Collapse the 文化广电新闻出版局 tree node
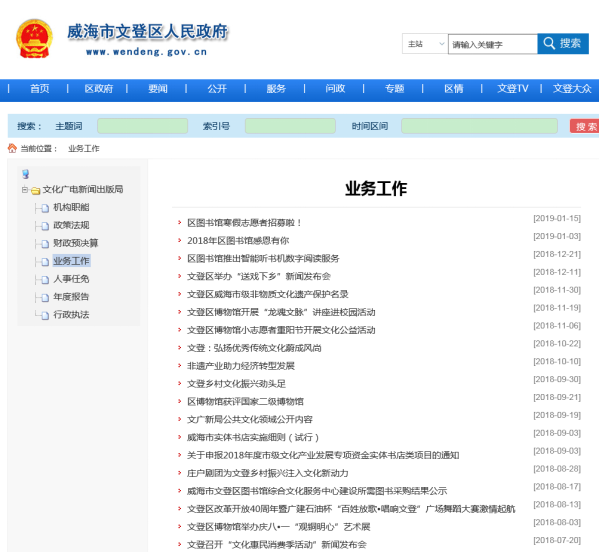The width and height of the screenshot is (599, 553). click(x=24, y=189)
